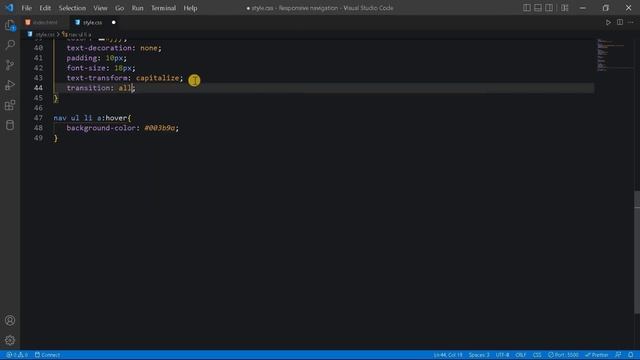Click the feedback icon in status bar

point(618,355)
